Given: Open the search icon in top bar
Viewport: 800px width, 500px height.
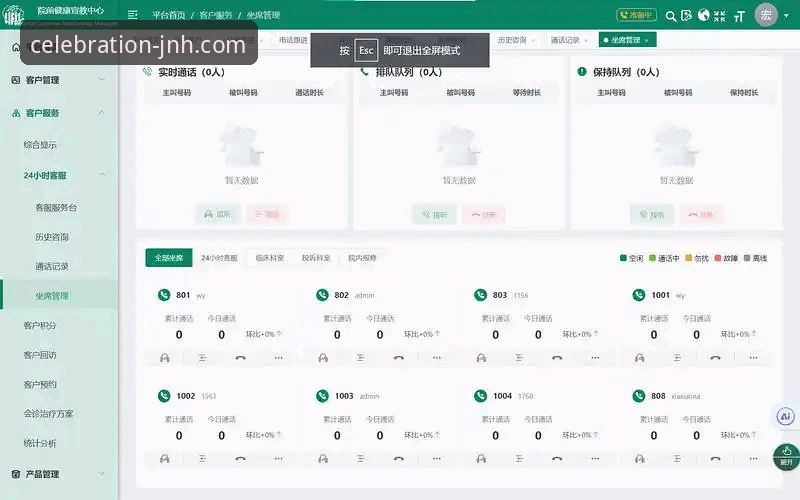Looking at the screenshot, I should pyautogui.click(x=671, y=16).
